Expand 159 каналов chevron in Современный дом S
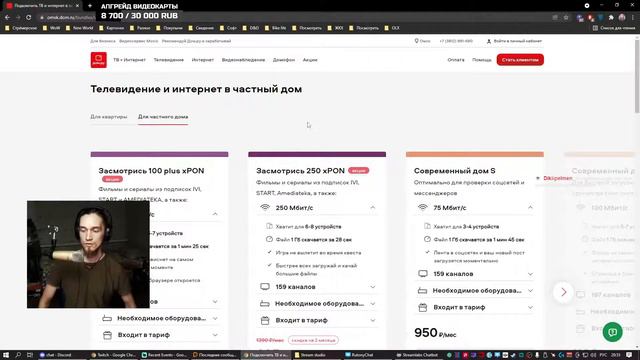Image resolution: width=640 pixels, height=360 pixels. point(530,274)
